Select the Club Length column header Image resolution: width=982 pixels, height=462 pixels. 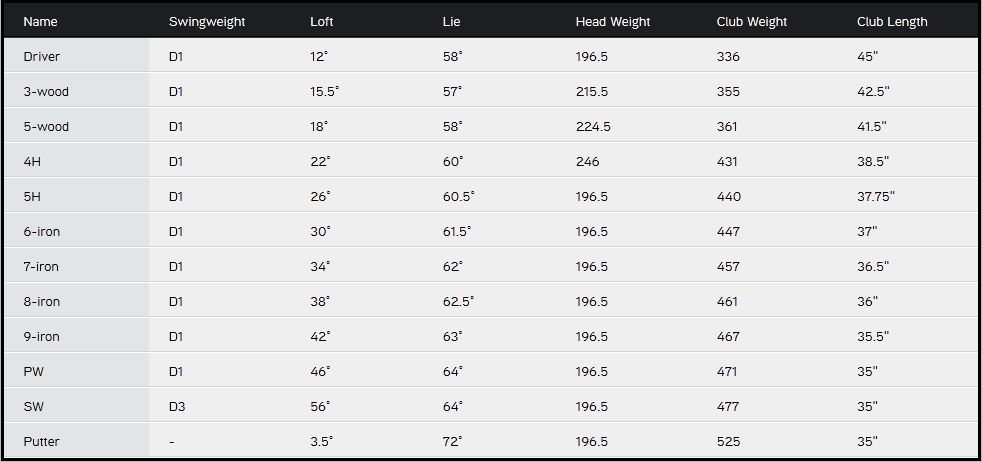[x=892, y=21]
